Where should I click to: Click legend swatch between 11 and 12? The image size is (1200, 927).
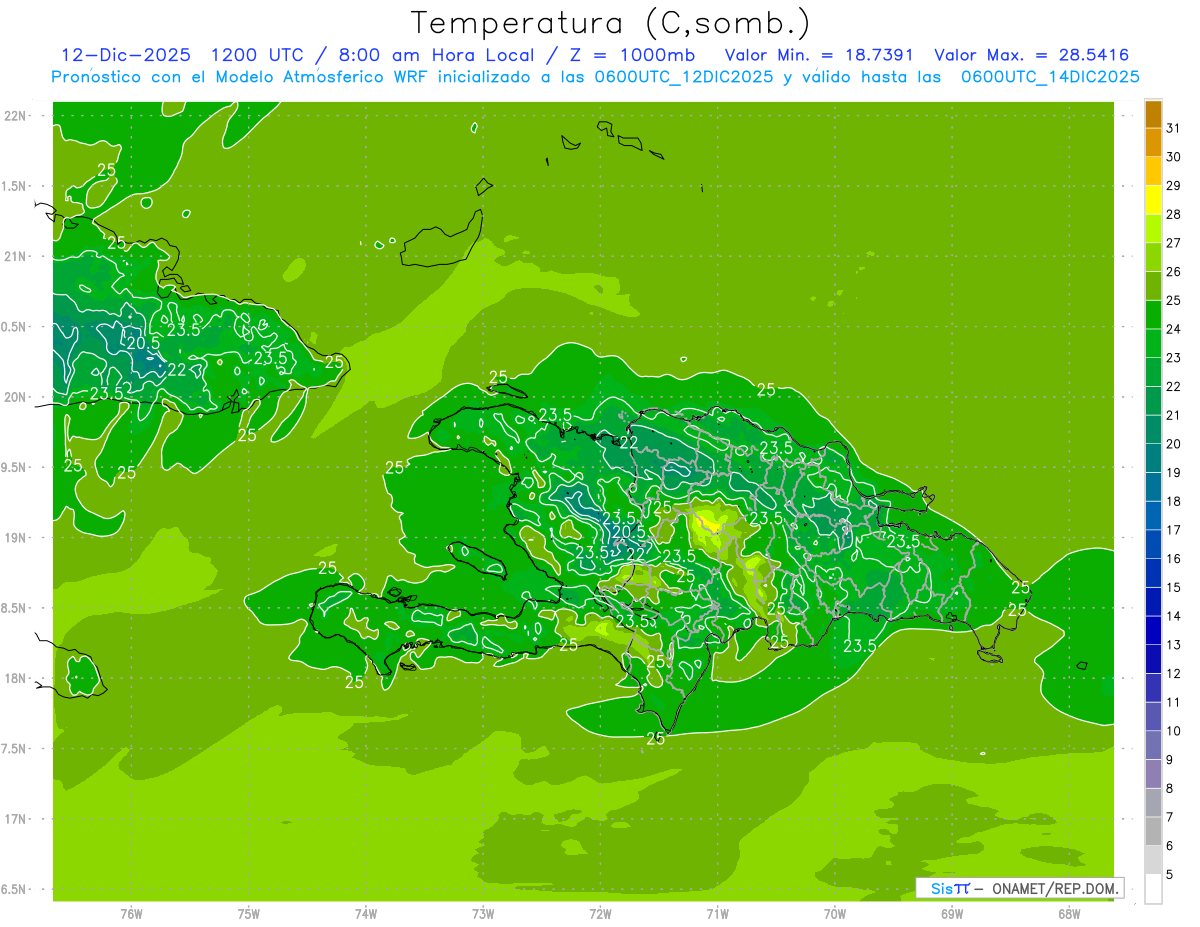(x=1153, y=688)
